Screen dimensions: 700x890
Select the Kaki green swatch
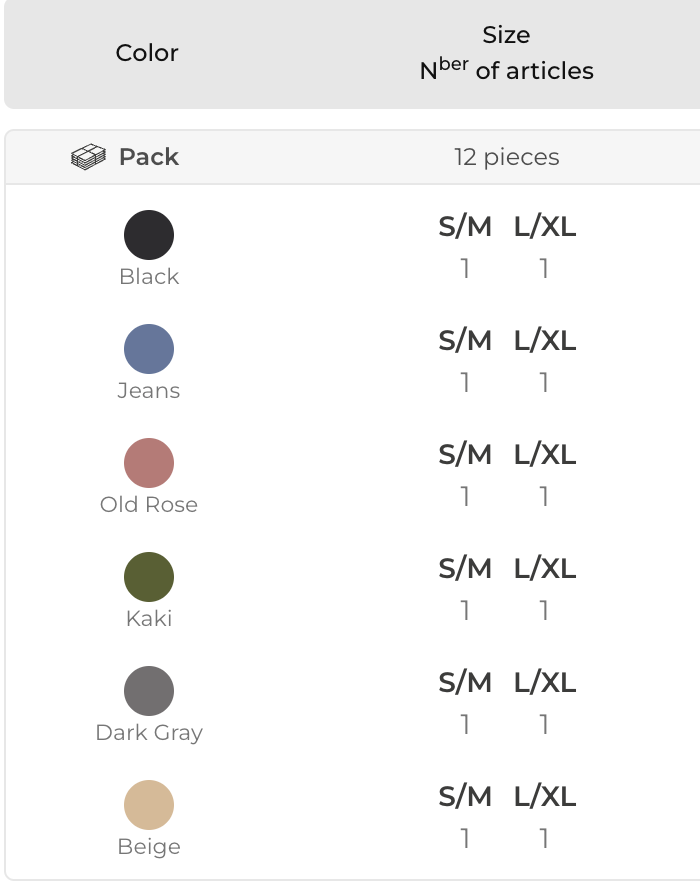(149, 578)
